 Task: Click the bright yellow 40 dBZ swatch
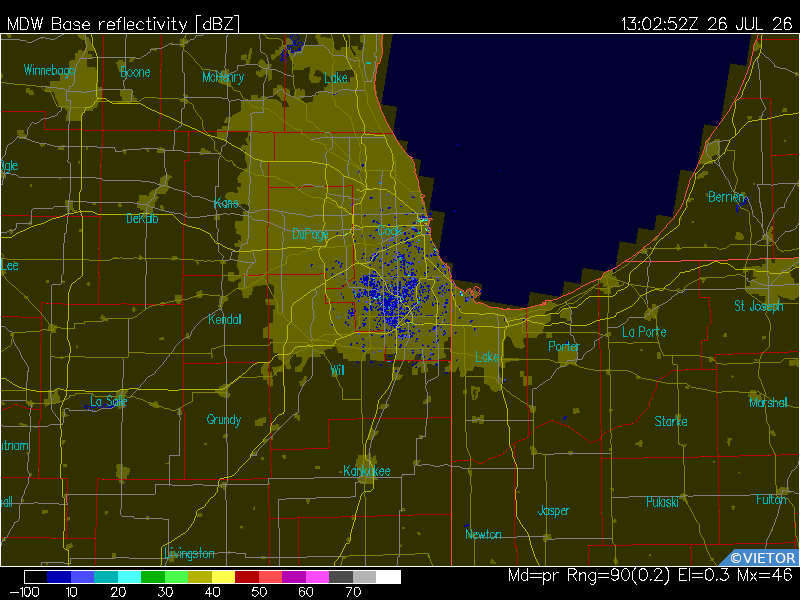click(x=223, y=577)
